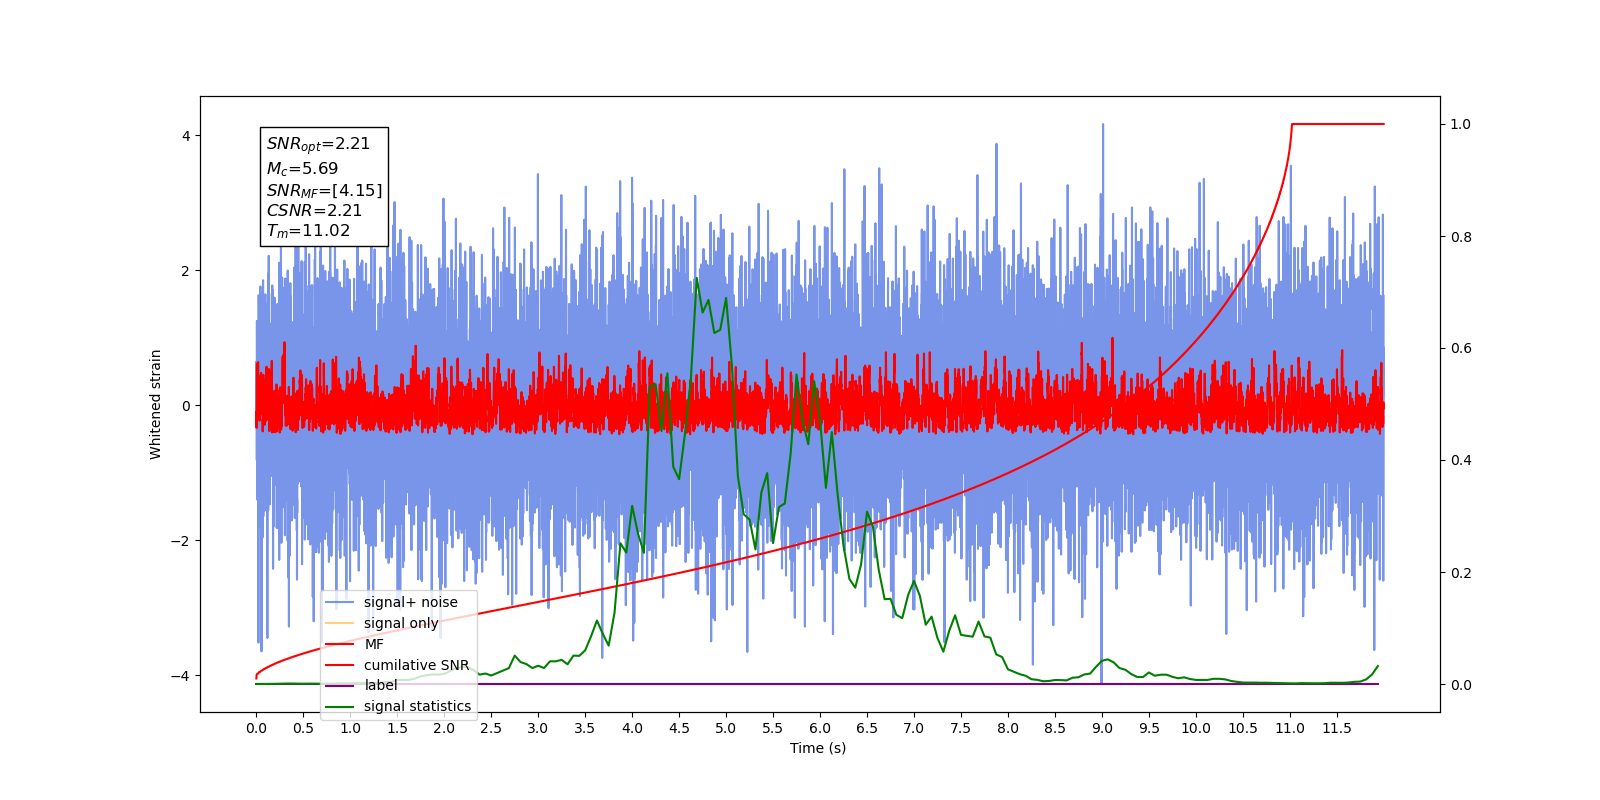Click the Mc=5.69 annotation text
The image size is (1600, 800).
302,169
